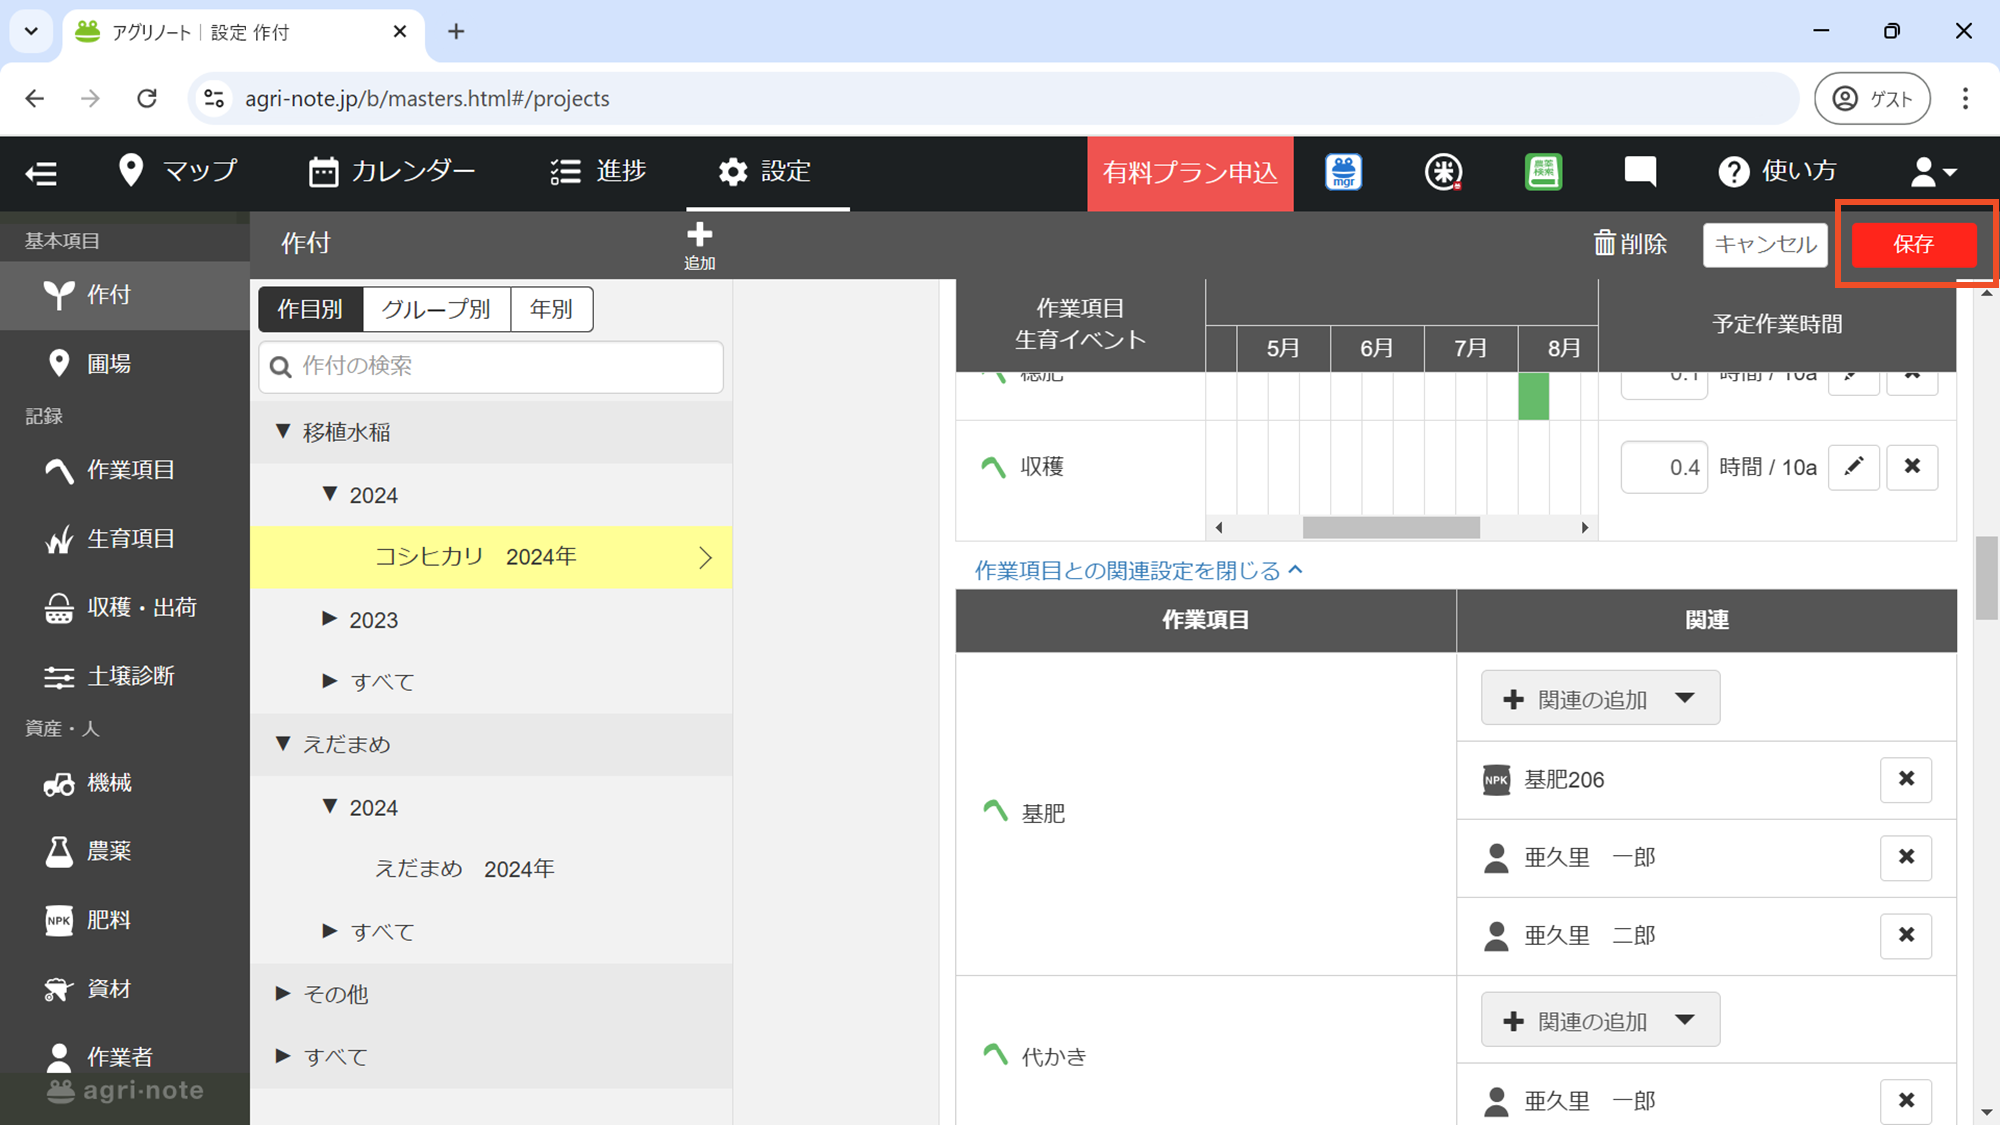Open a new browser tab
Image resolution: width=2000 pixels, height=1125 pixels.
tap(456, 32)
